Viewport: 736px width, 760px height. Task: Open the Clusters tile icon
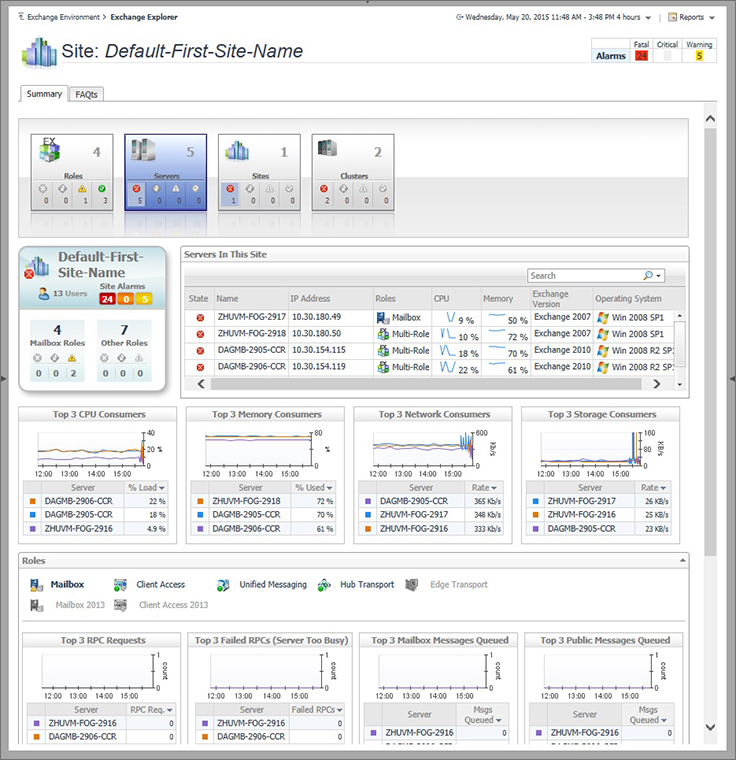click(x=327, y=148)
